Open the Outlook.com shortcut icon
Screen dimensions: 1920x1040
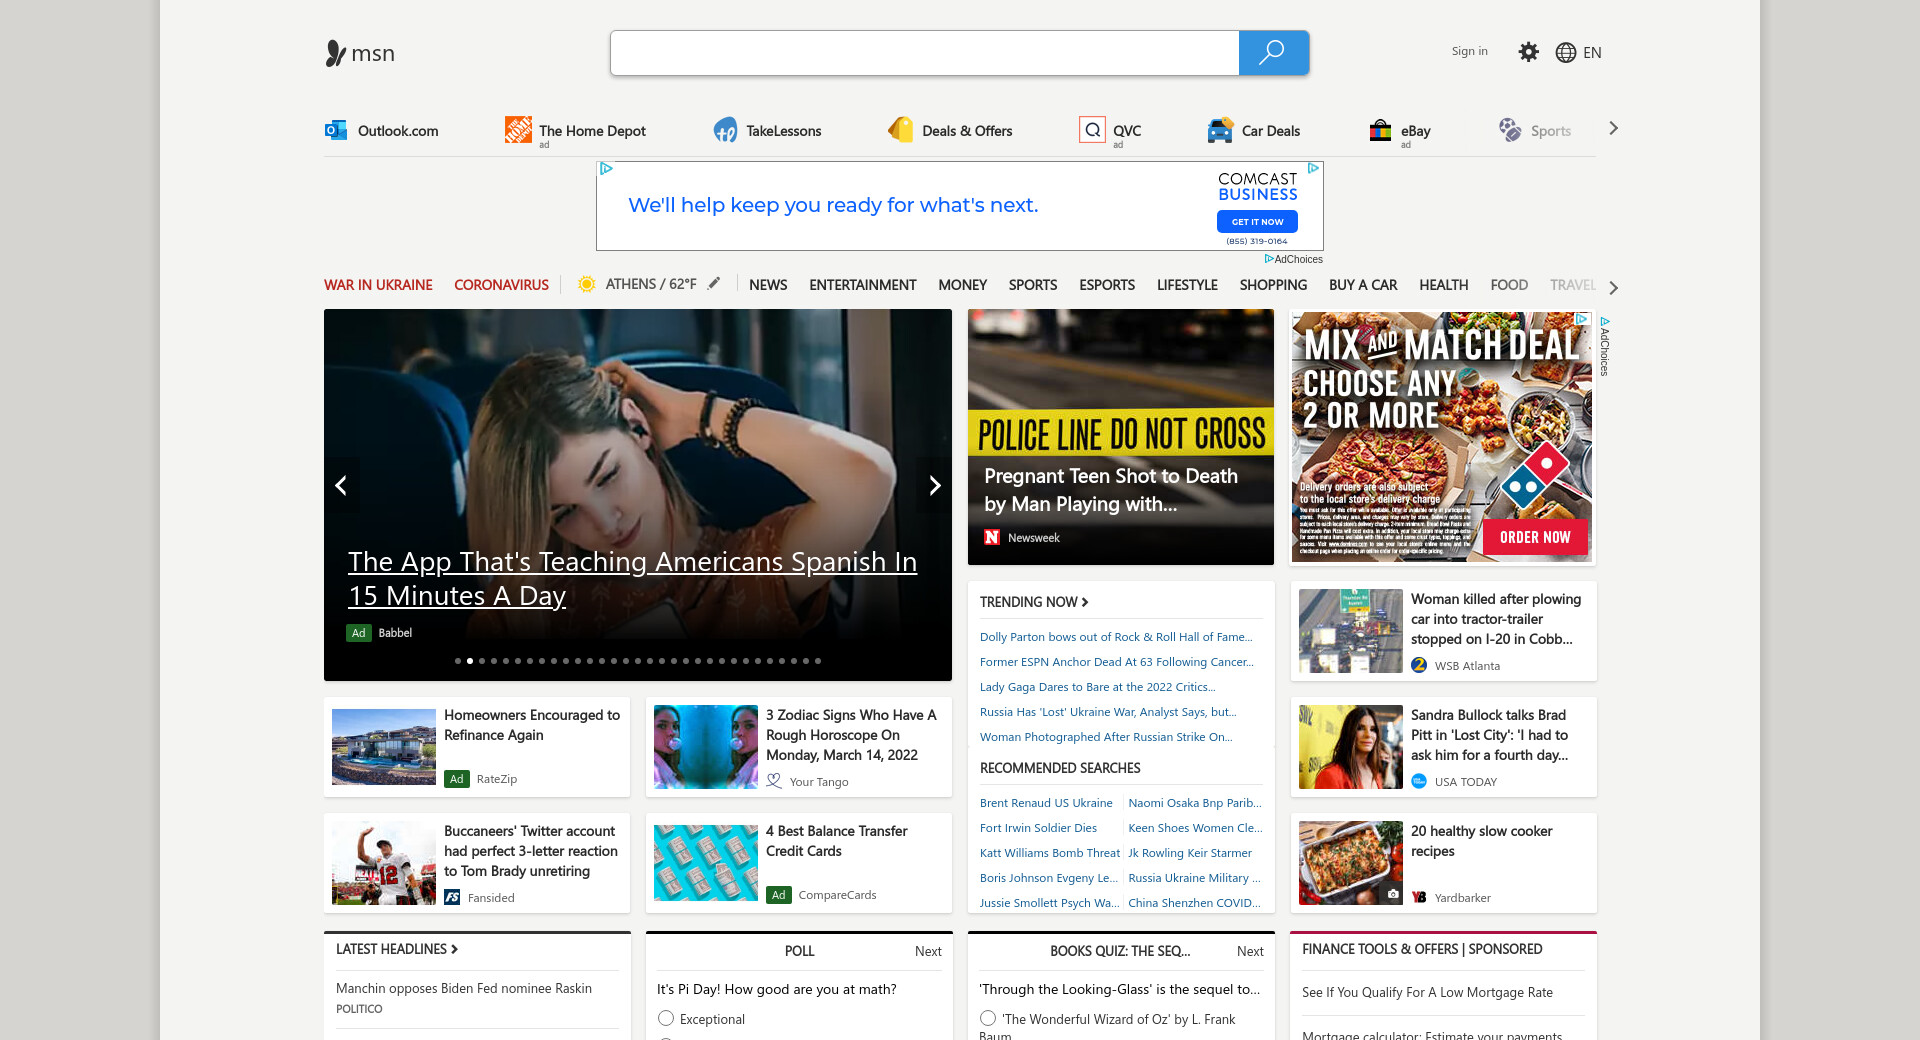pos(336,130)
